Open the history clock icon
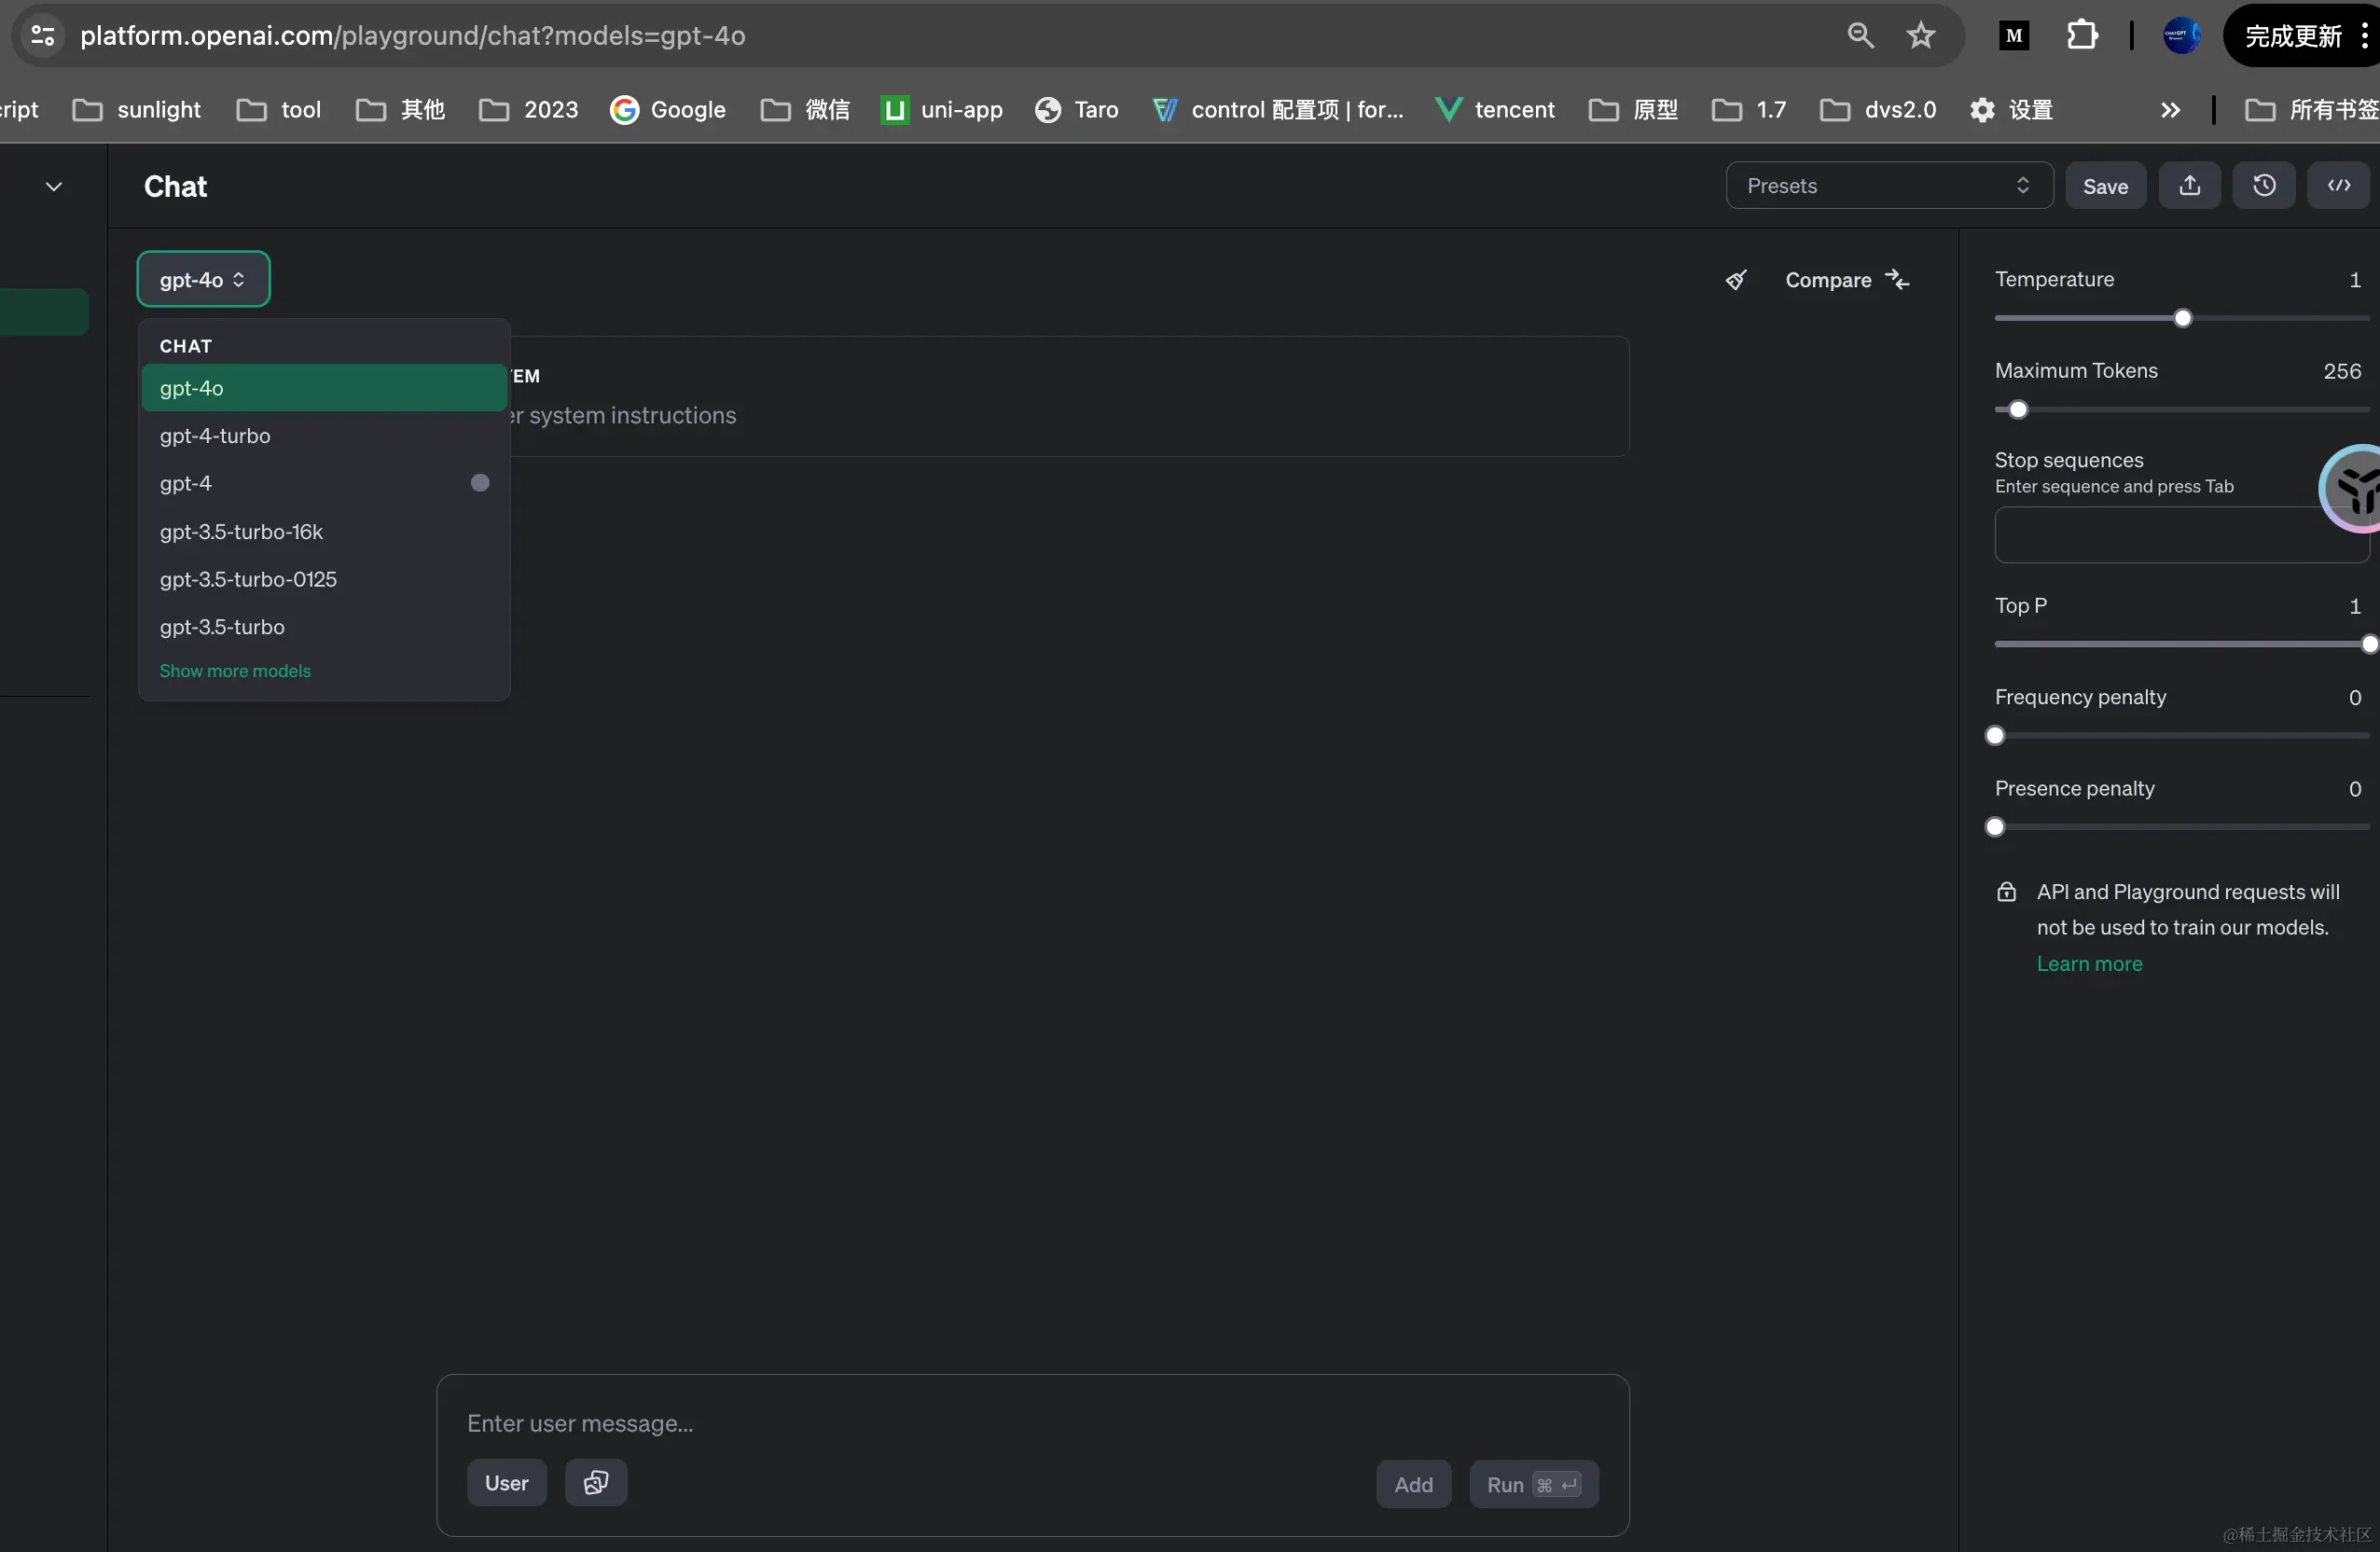The width and height of the screenshot is (2380, 1552). click(x=2264, y=186)
